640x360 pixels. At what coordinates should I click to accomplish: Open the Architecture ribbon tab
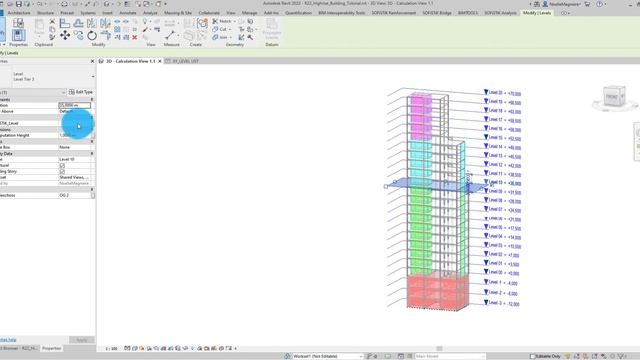tap(19, 13)
